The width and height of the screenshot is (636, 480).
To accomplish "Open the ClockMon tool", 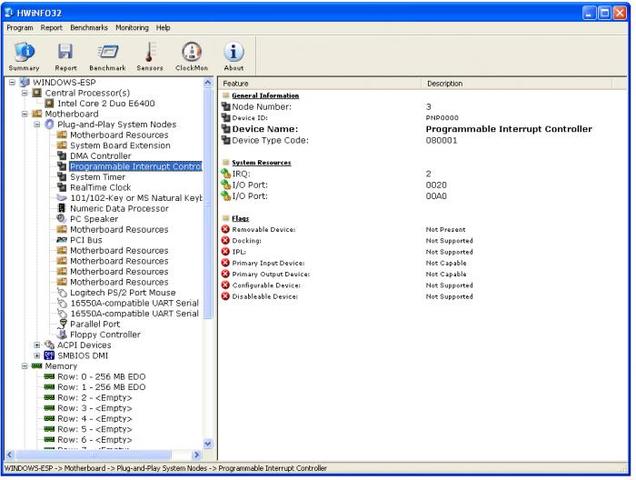I will 191,56.
